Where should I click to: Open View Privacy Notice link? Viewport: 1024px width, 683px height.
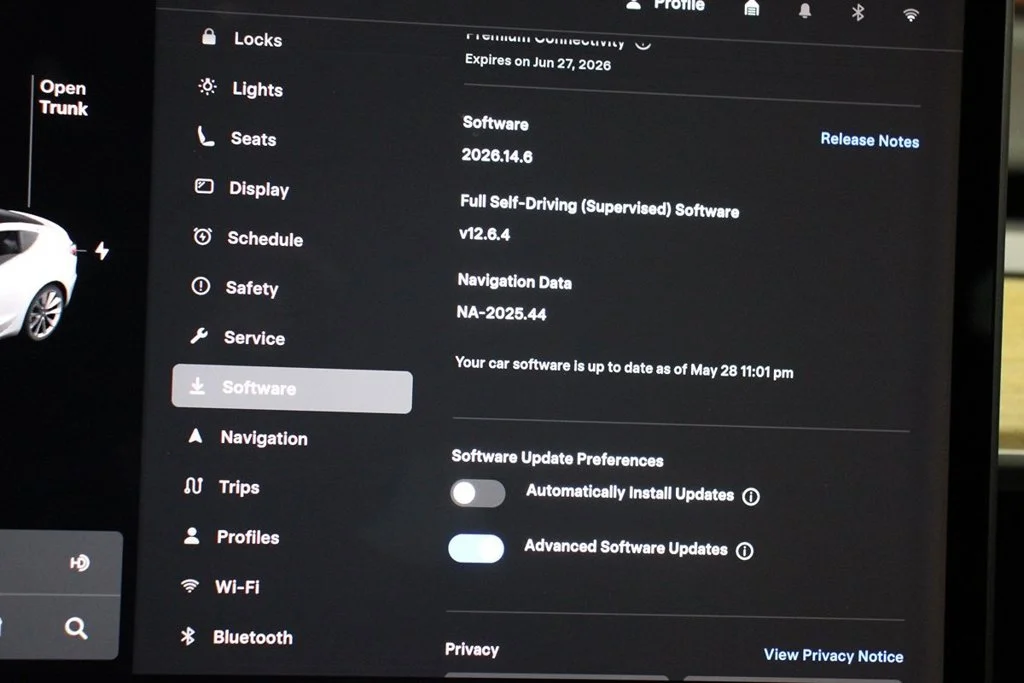(833, 656)
